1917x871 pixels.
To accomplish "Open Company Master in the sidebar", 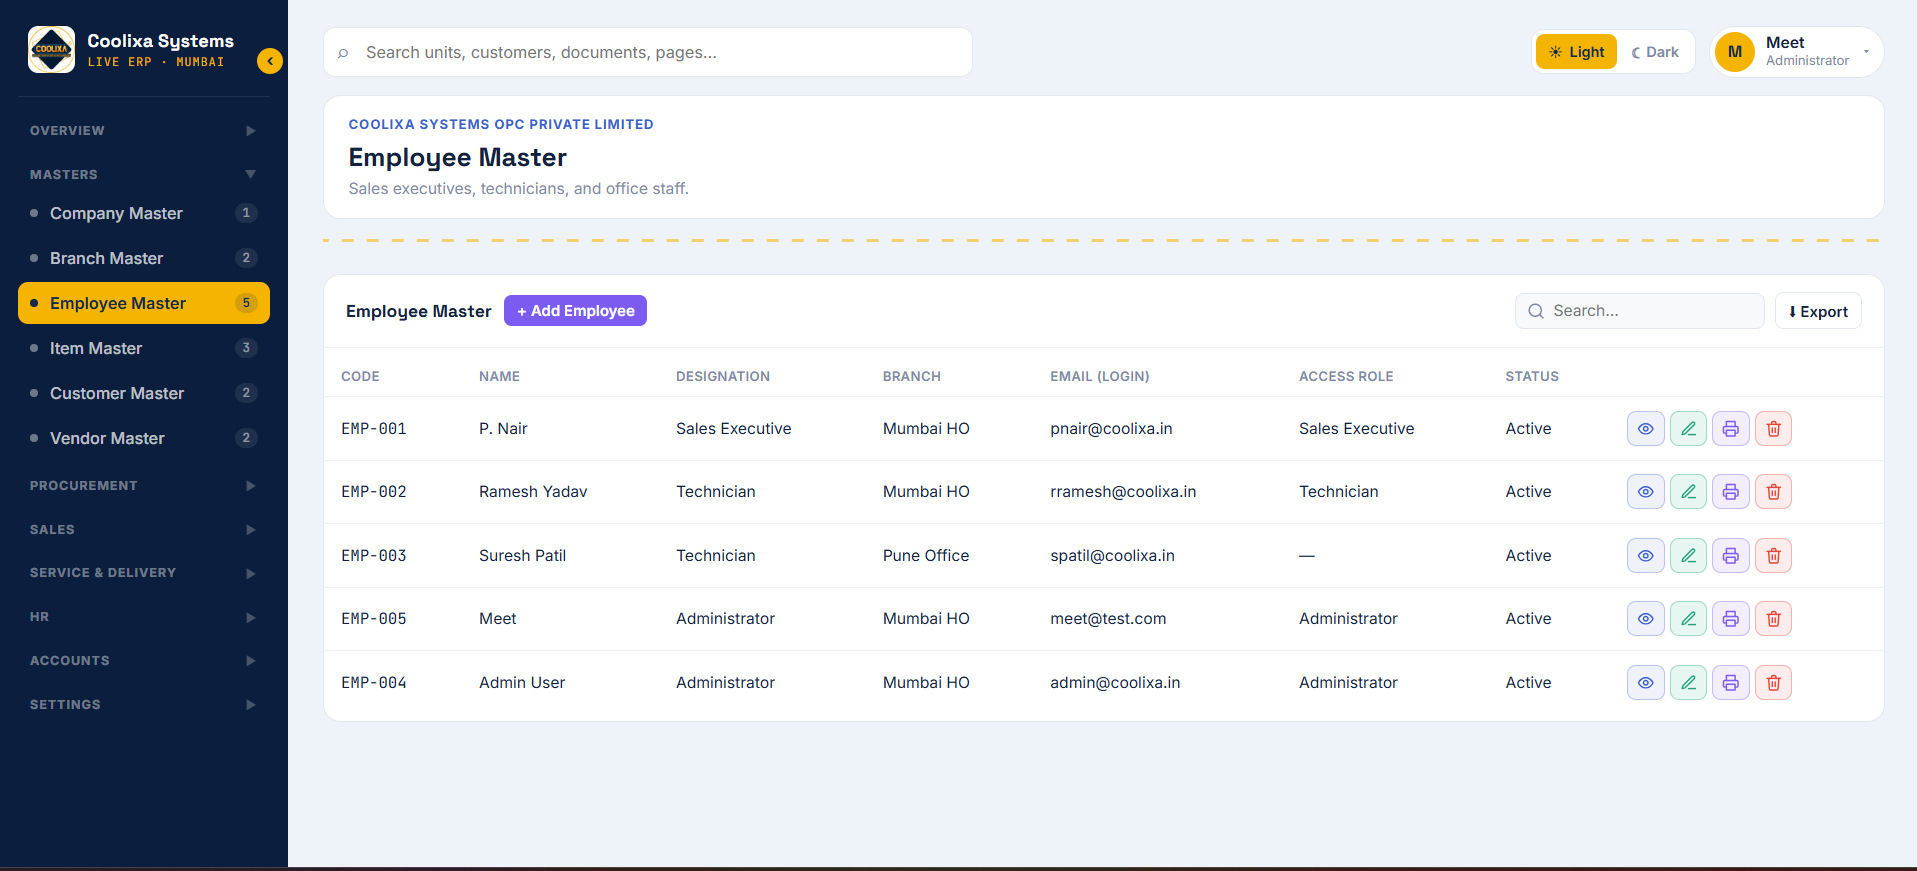I will (x=144, y=213).
